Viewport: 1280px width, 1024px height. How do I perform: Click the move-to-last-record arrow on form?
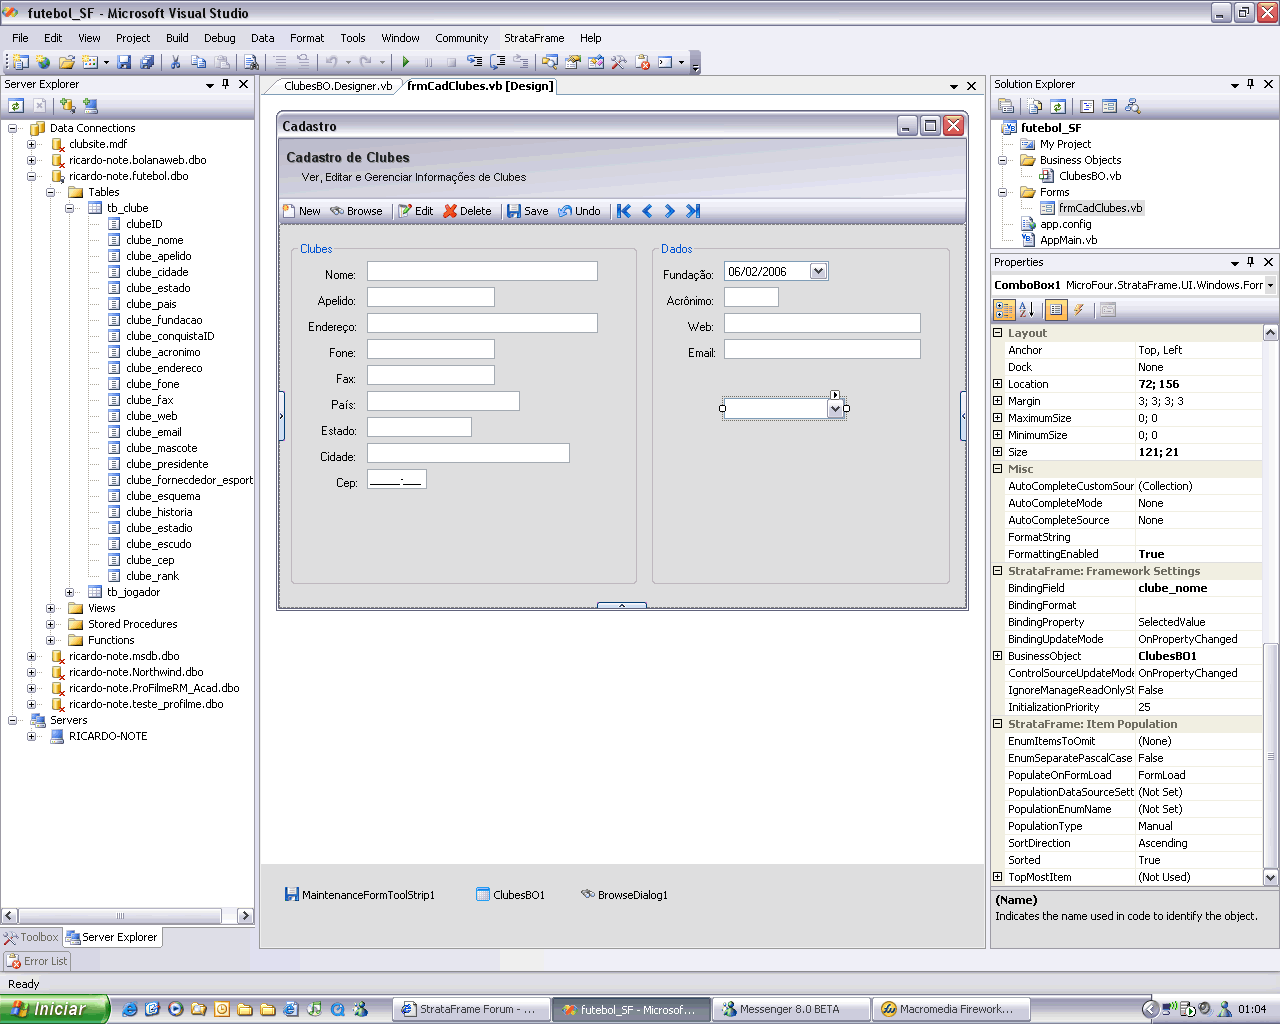pos(693,211)
